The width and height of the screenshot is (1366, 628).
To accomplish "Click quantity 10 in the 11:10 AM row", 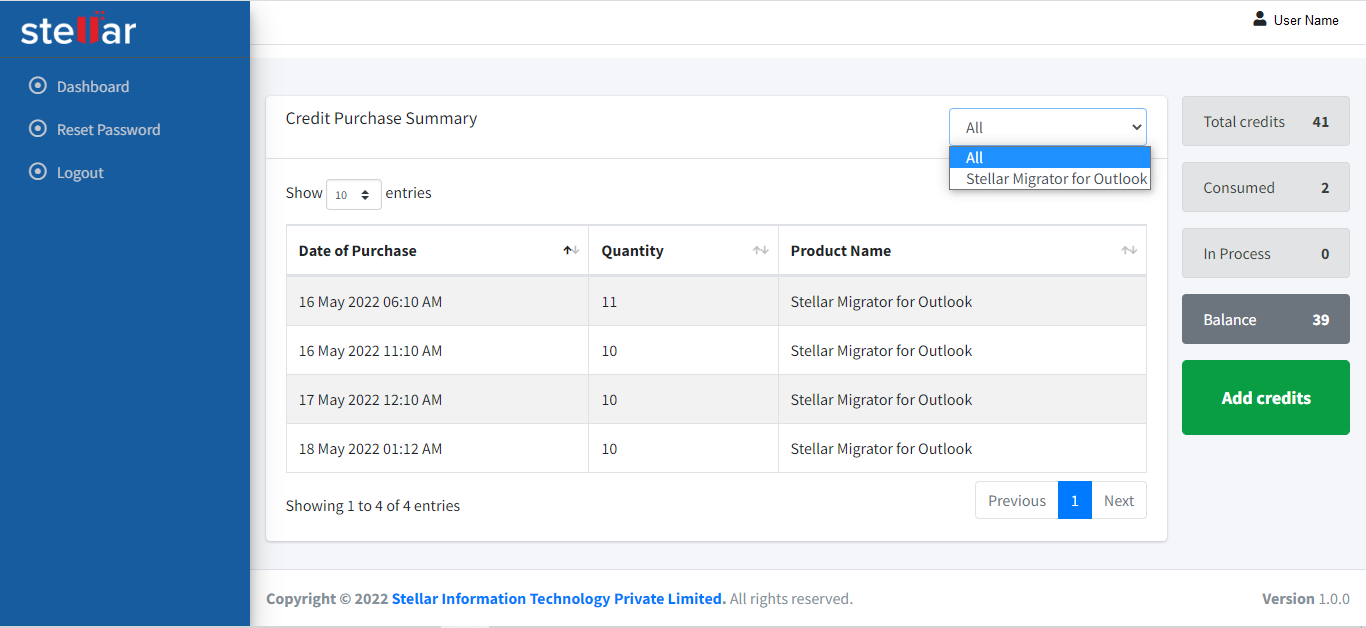I will click(683, 351).
